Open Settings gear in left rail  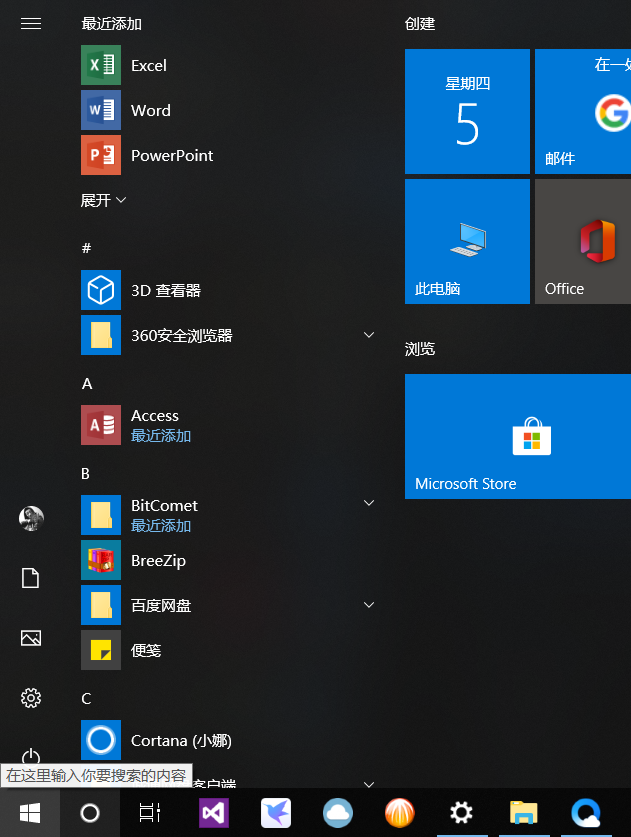(x=30, y=698)
